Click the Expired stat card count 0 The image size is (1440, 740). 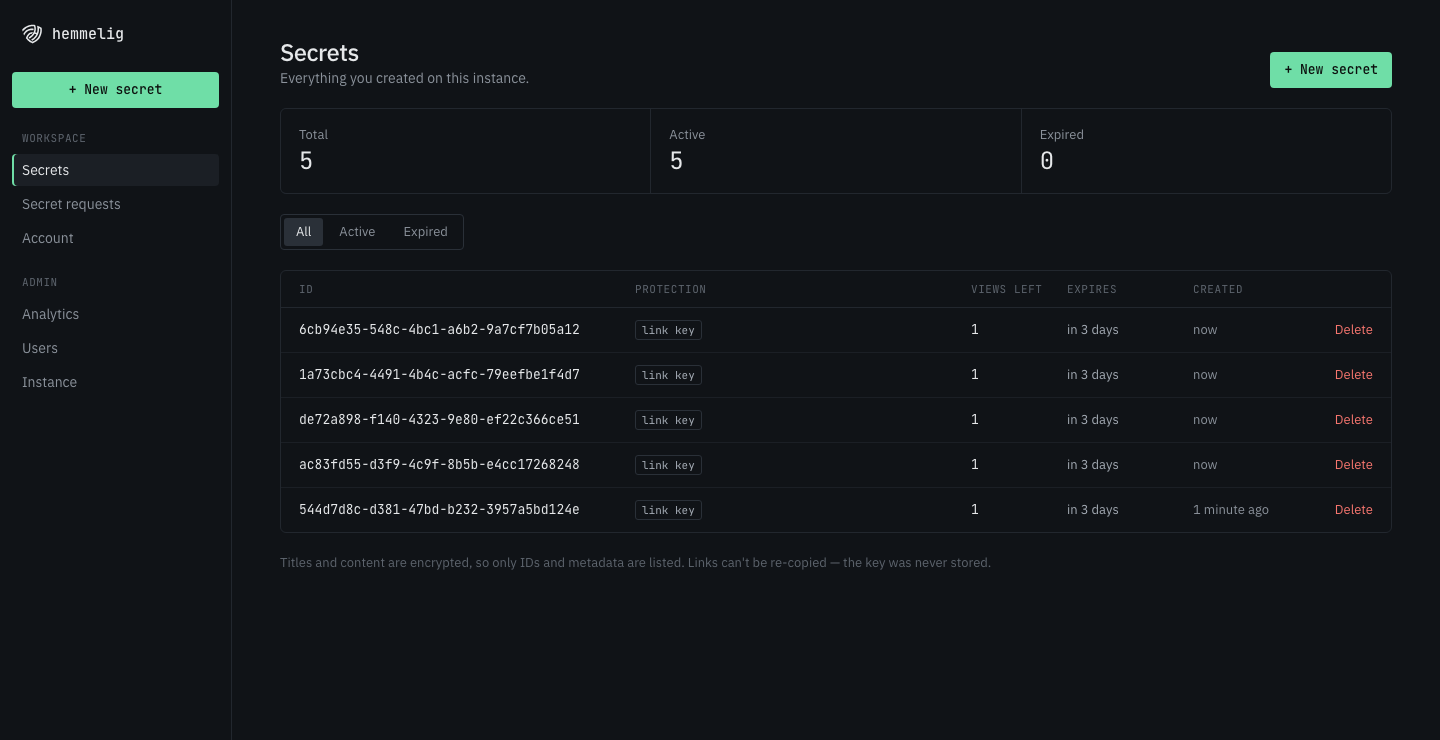(x=1047, y=161)
